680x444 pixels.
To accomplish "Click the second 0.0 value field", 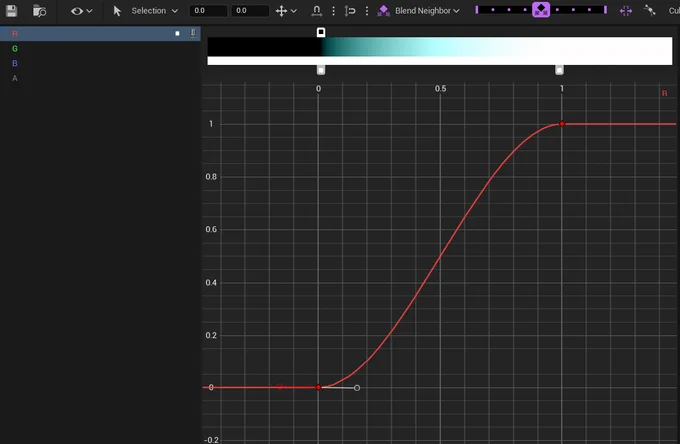I will click(250, 10).
